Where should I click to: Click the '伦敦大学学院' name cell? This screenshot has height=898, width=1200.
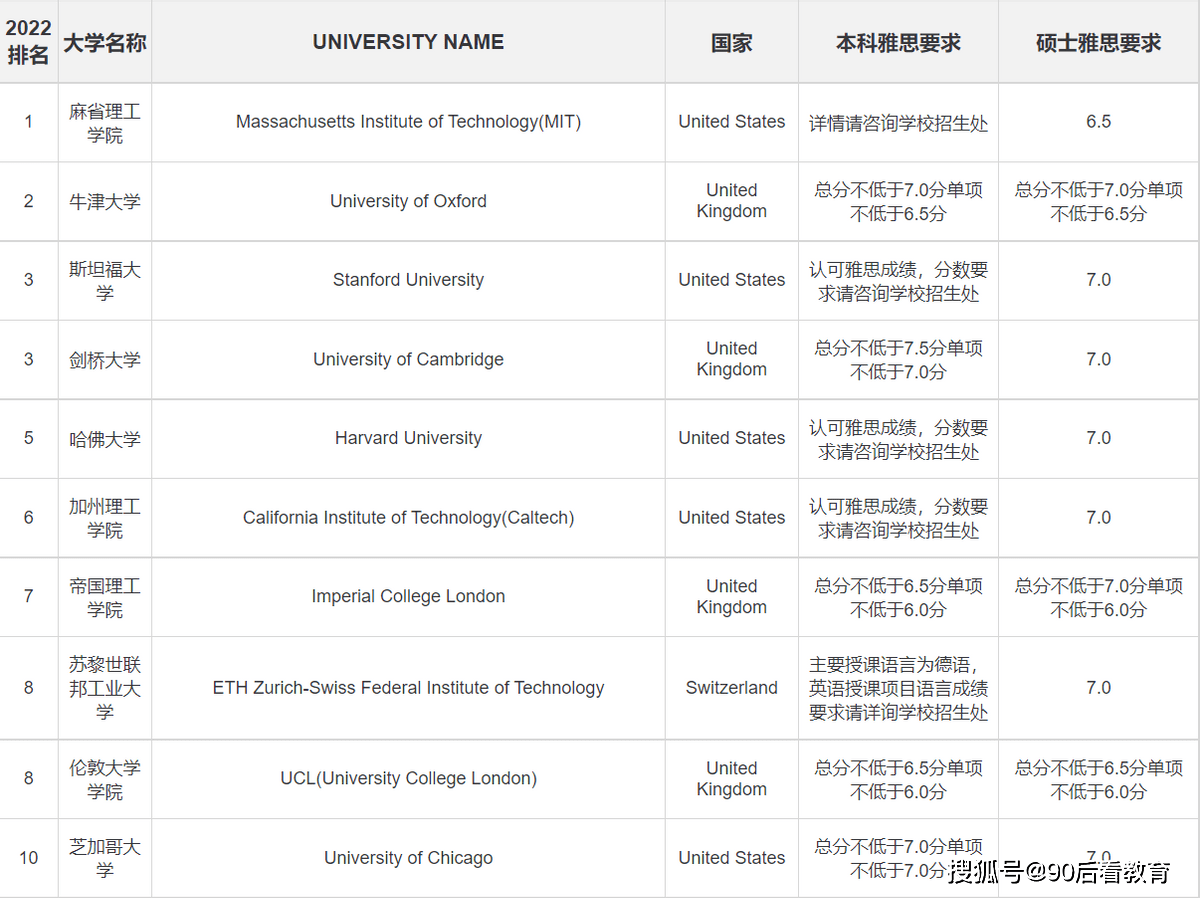pos(105,779)
